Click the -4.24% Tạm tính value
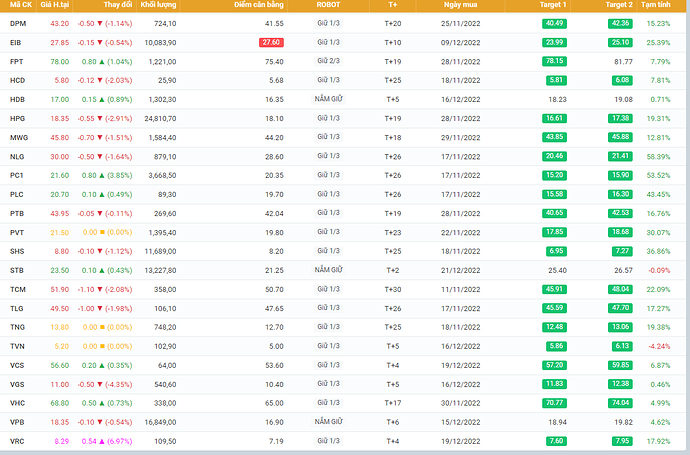Screen dimensions: 690x455 pos(659,346)
